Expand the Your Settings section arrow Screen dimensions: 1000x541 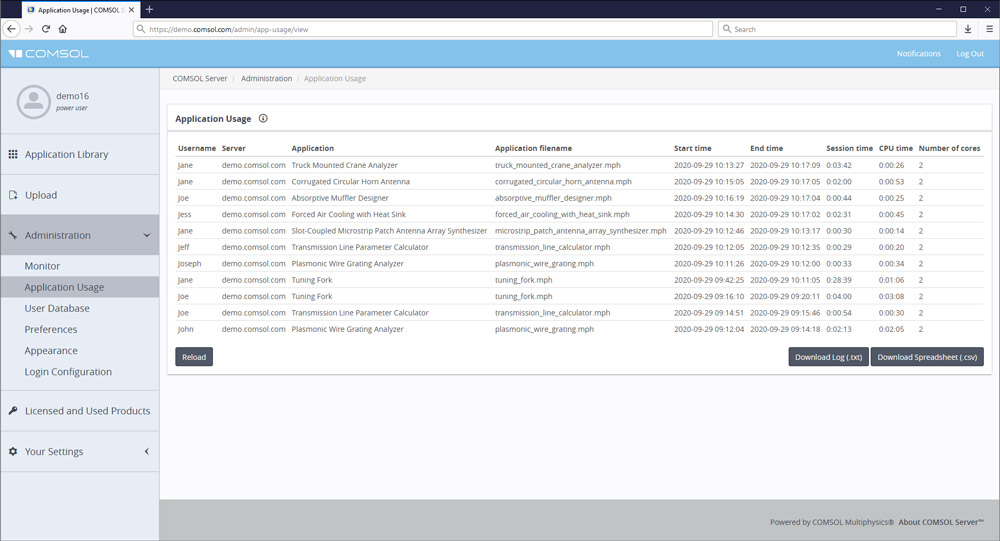tap(147, 452)
